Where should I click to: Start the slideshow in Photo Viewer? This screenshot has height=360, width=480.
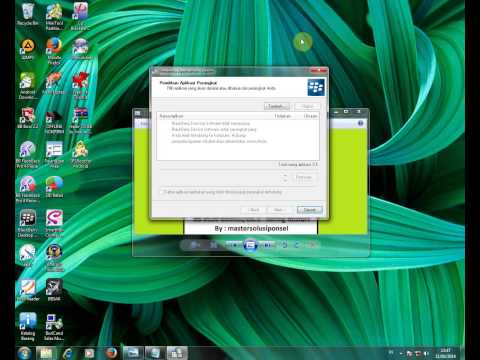point(250,245)
